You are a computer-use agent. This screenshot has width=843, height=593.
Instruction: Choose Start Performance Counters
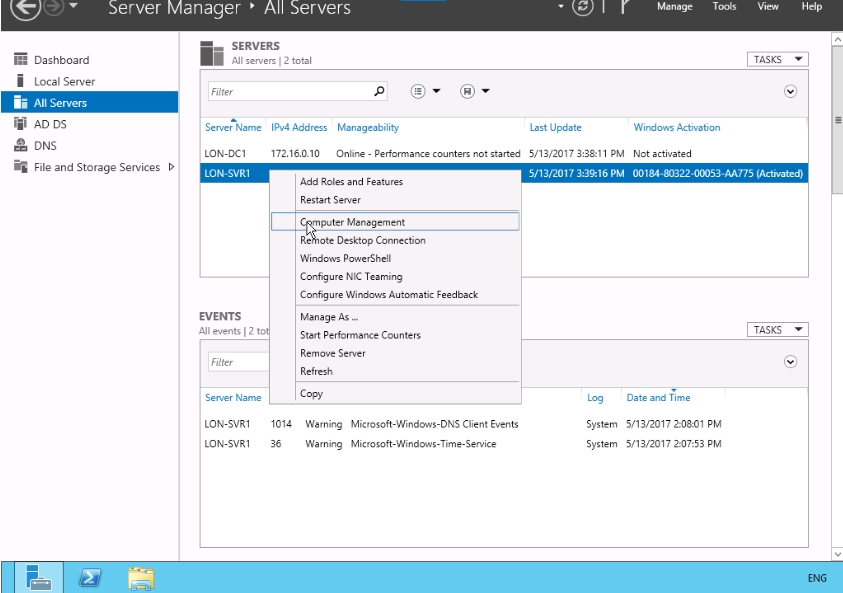tap(395, 335)
